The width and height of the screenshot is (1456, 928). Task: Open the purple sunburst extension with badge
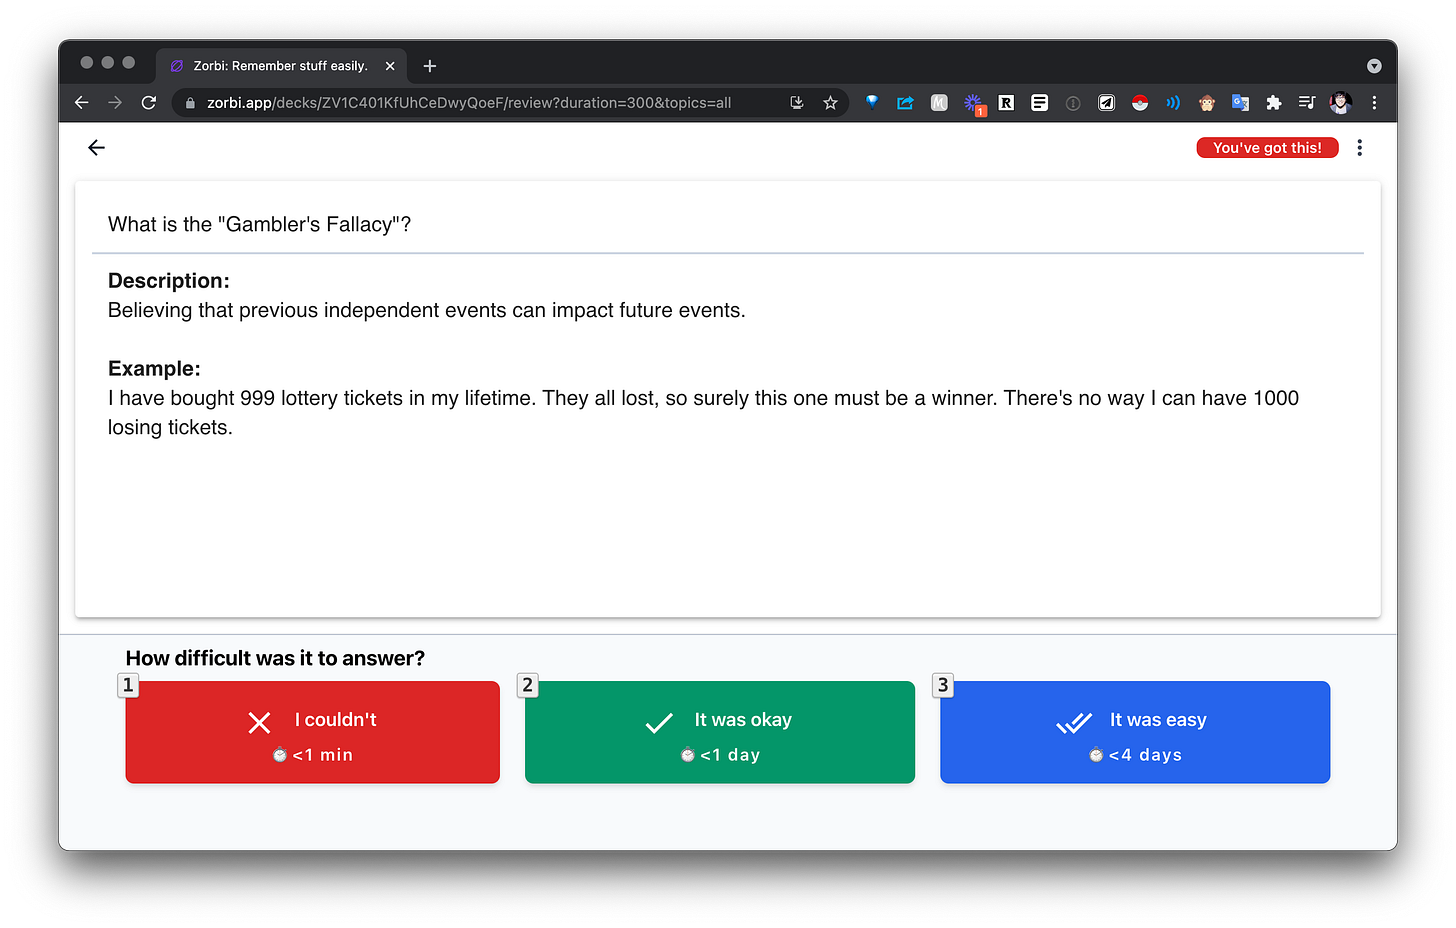click(x=973, y=104)
